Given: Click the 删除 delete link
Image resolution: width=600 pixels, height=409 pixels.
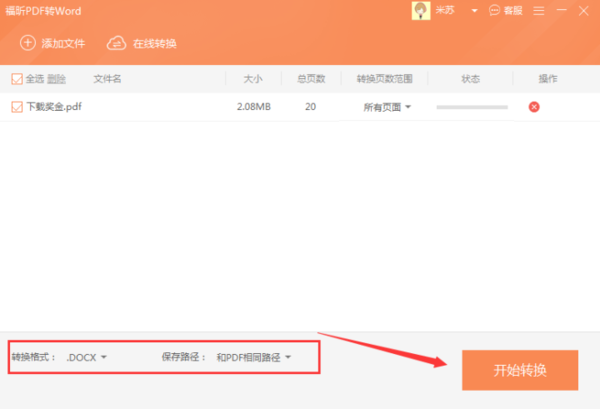Looking at the screenshot, I should (x=56, y=79).
